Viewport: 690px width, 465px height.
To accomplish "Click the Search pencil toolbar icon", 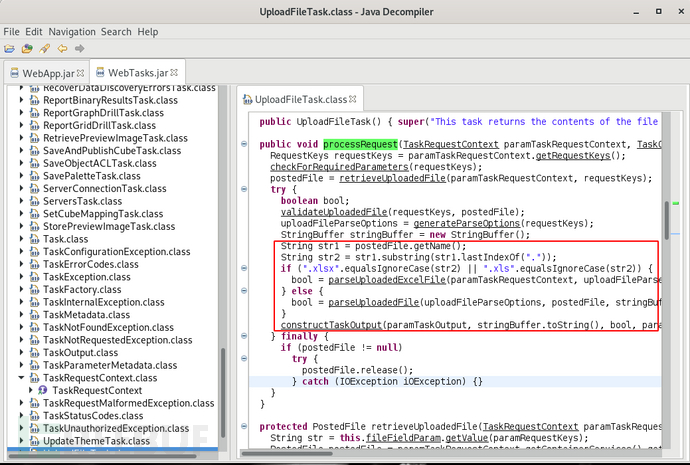I will pos(44,48).
